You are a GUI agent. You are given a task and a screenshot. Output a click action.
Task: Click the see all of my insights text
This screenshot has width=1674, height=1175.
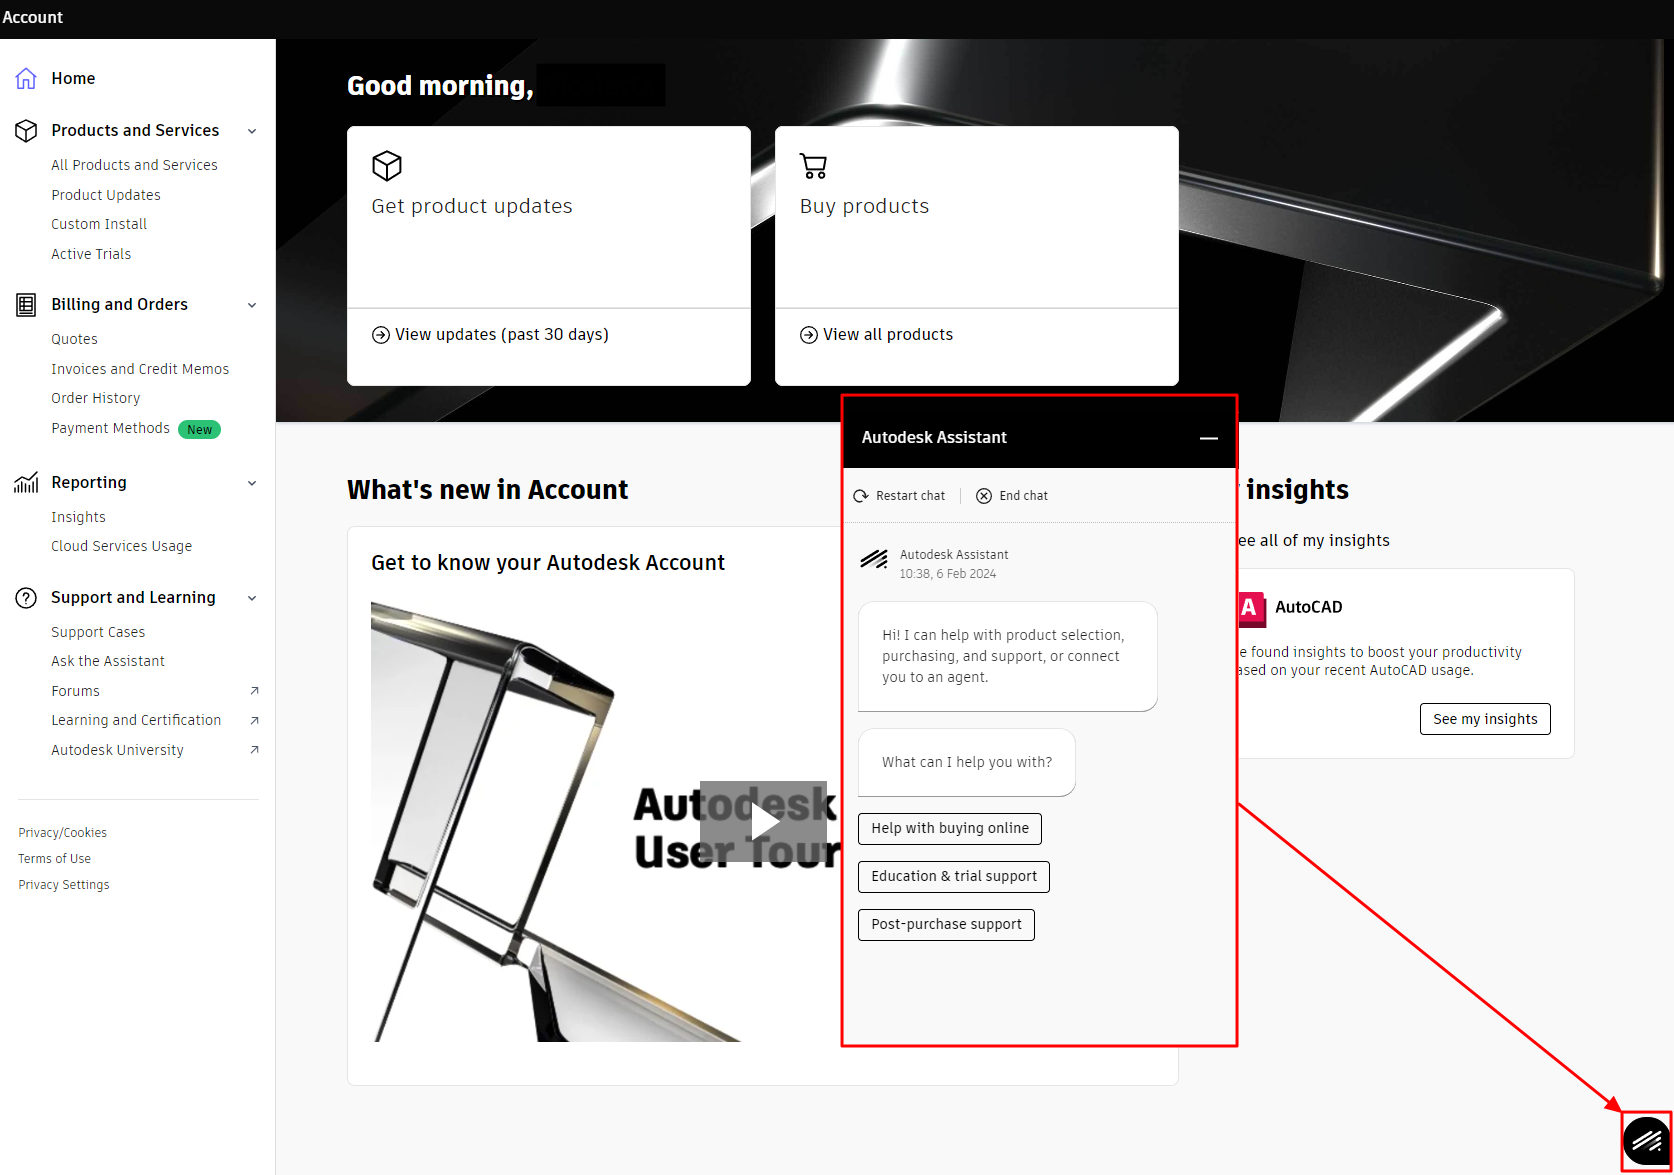click(1314, 541)
